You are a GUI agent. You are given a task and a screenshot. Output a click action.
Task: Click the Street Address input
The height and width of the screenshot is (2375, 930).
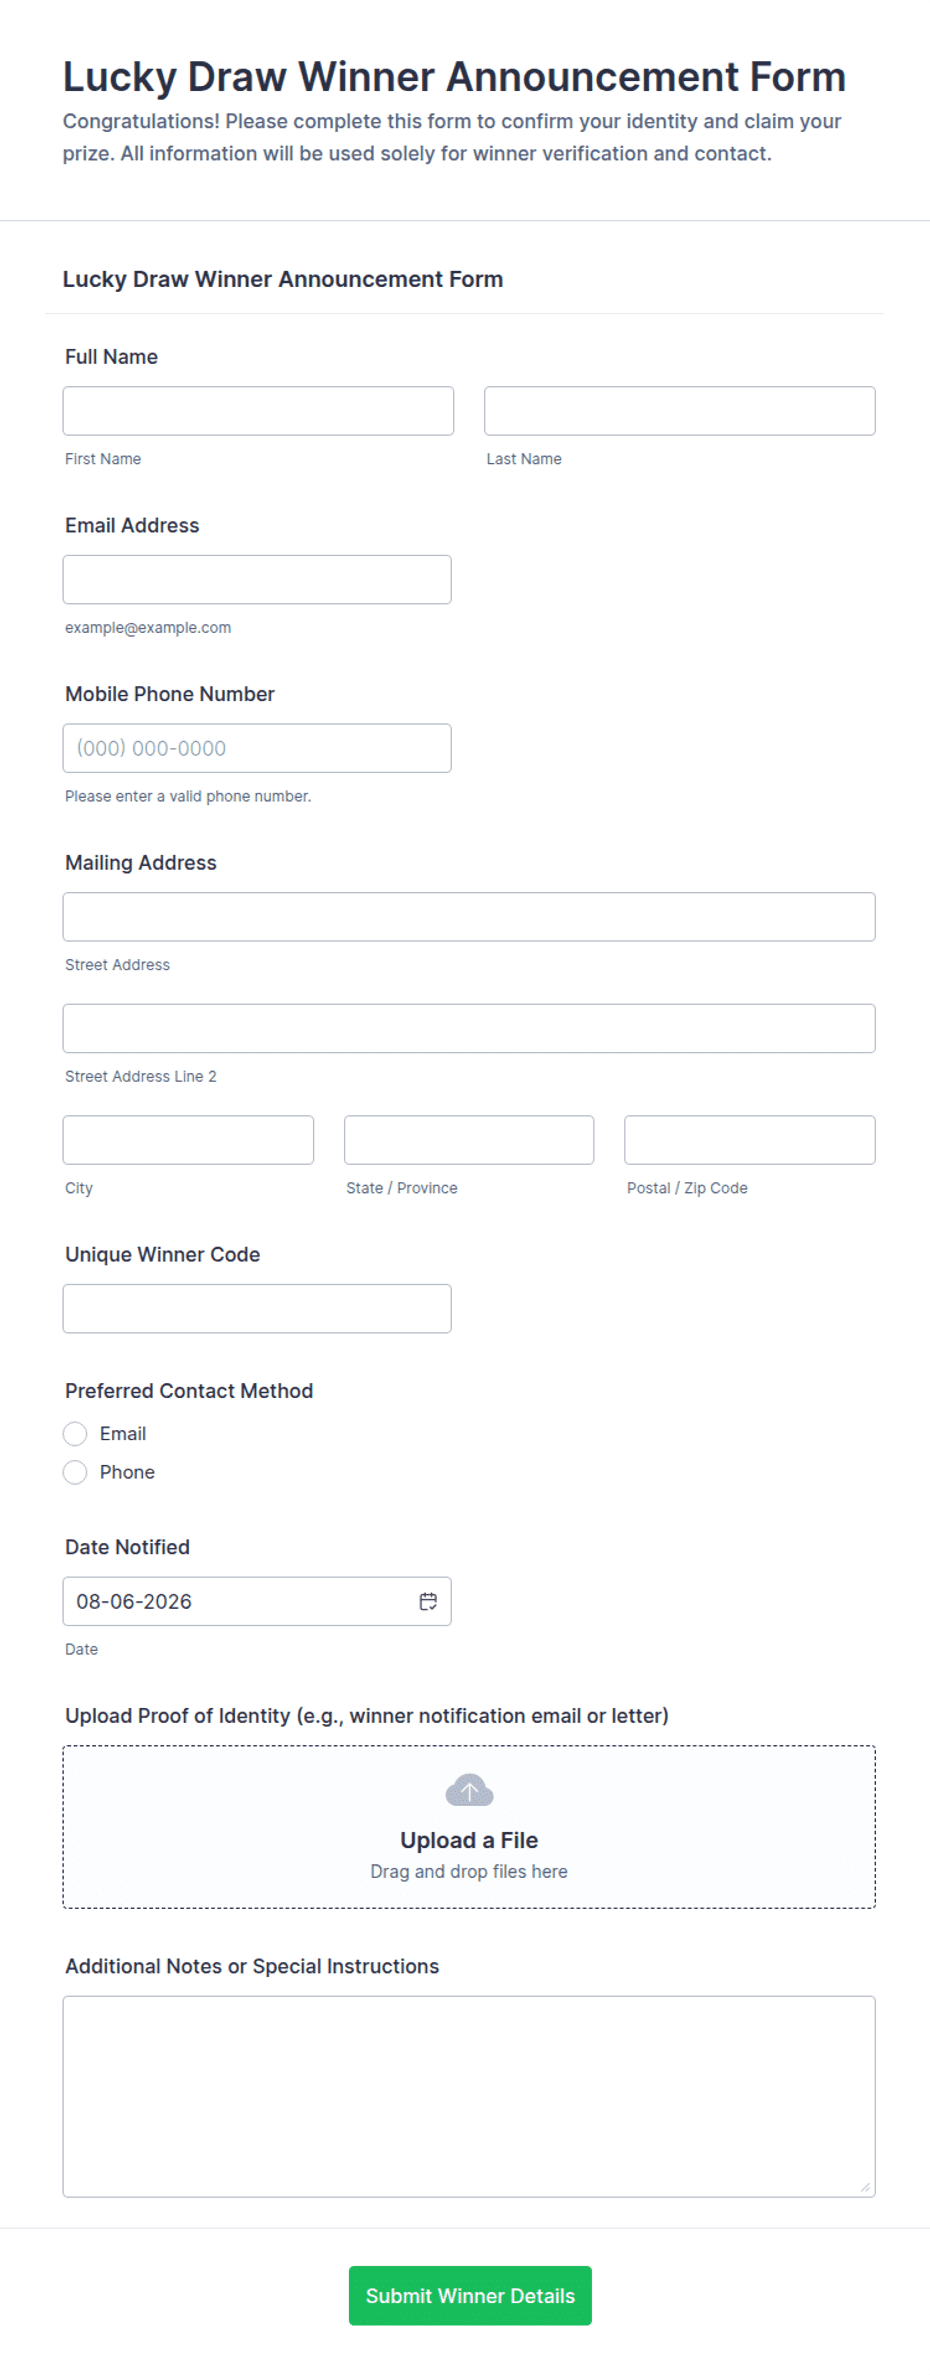[469, 917]
